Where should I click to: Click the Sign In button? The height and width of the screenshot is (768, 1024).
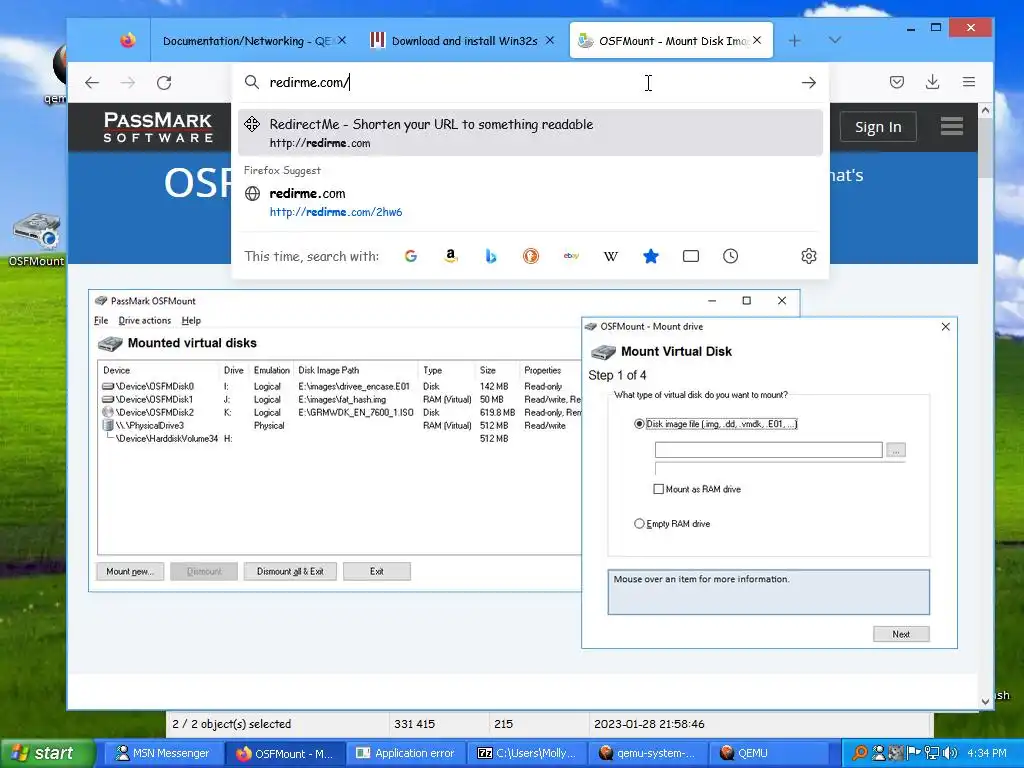click(x=878, y=127)
